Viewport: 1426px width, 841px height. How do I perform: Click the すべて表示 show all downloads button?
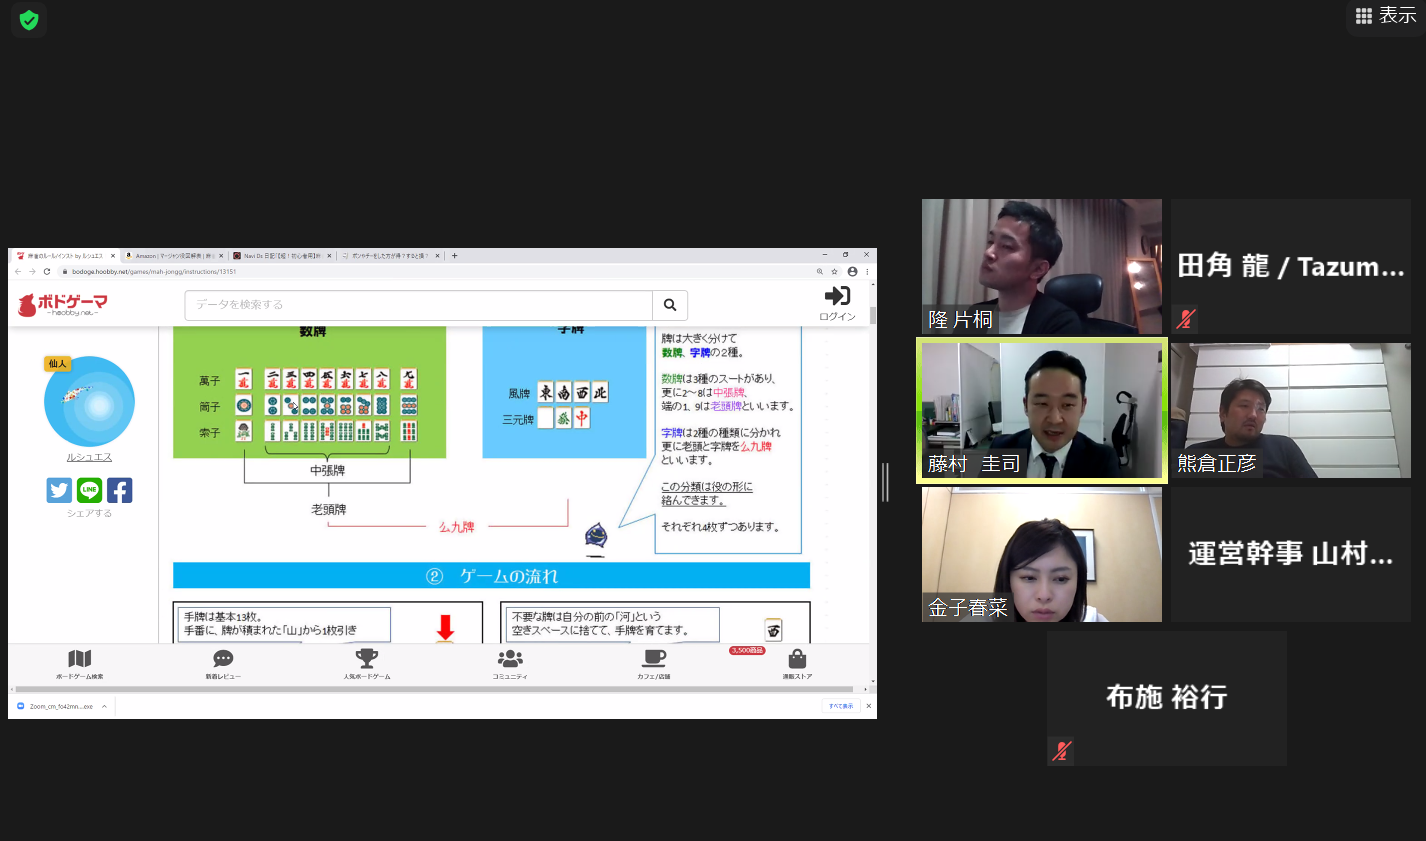(840, 706)
